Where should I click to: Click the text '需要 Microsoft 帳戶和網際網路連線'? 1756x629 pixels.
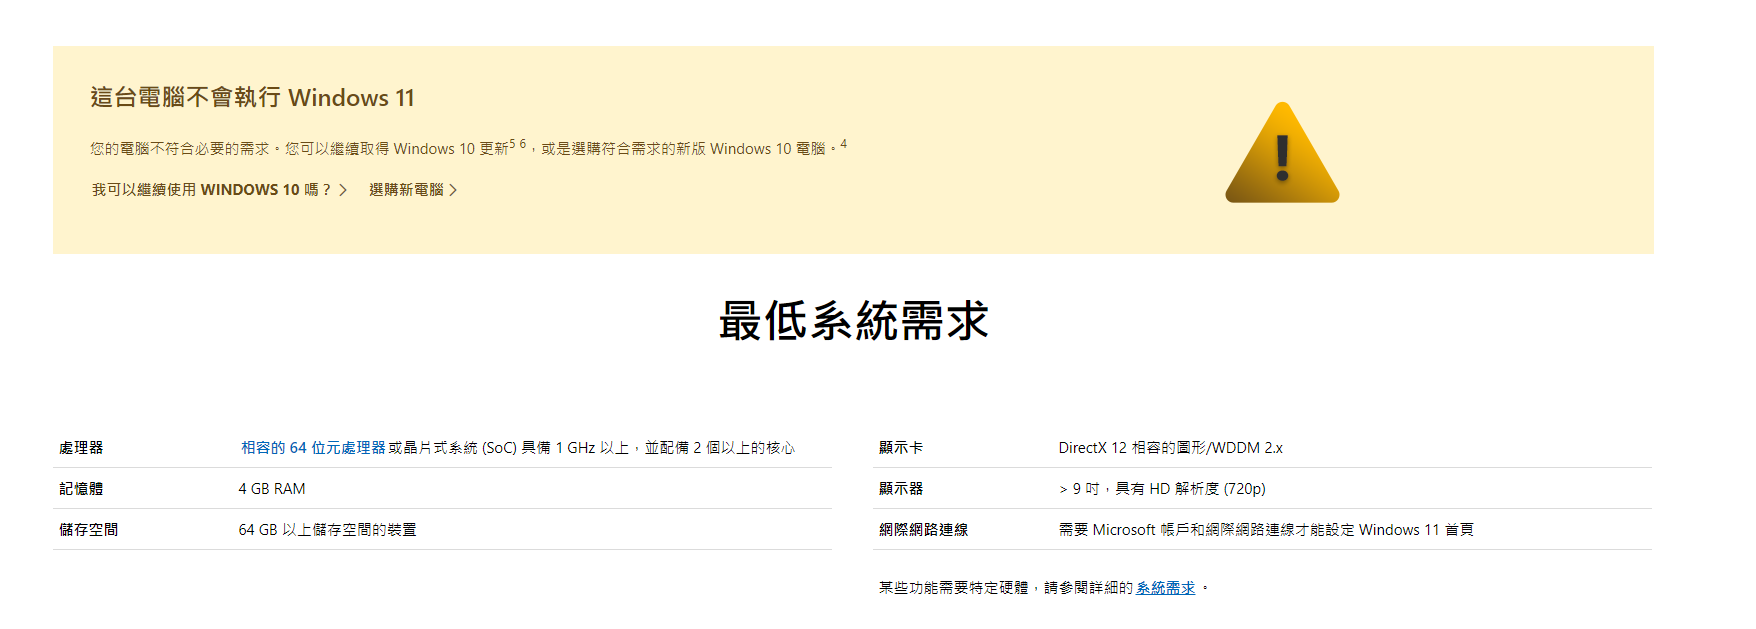pos(1176,530)
